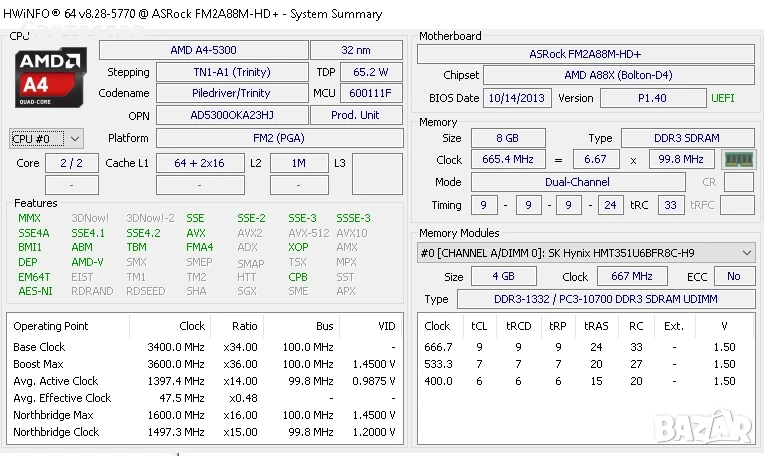Click the ECC value box showing No

[x=734, y=277]
